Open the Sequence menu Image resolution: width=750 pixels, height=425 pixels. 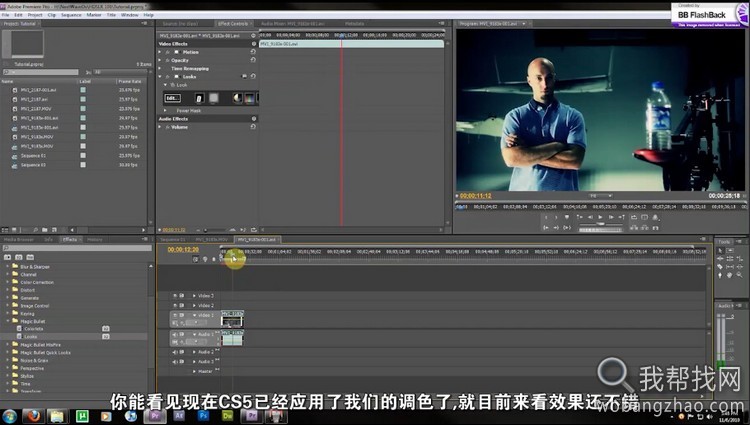[71, 15]
